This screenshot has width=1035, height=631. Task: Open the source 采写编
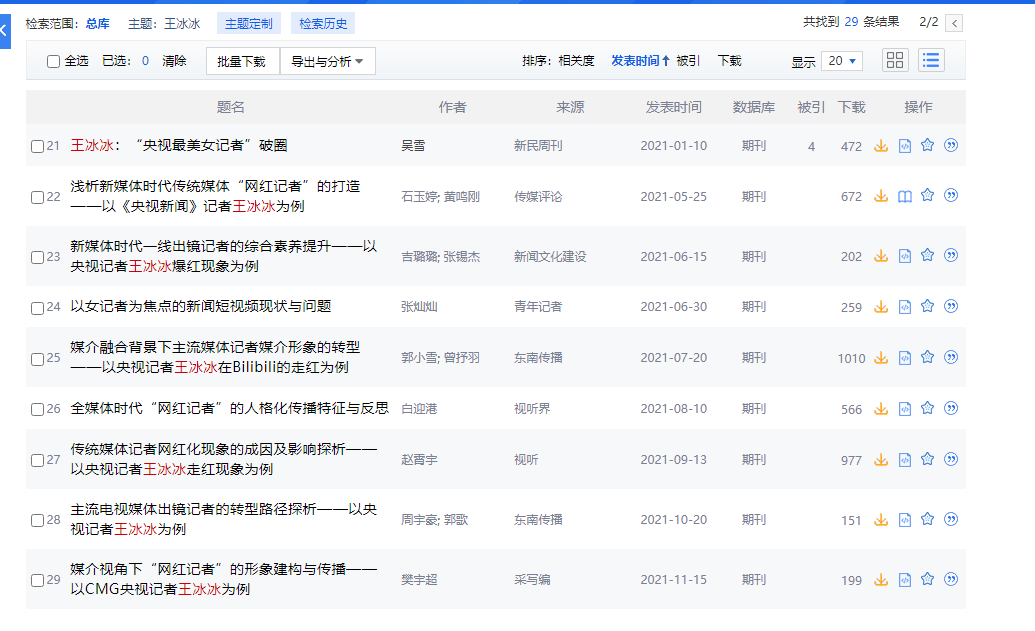532,580
